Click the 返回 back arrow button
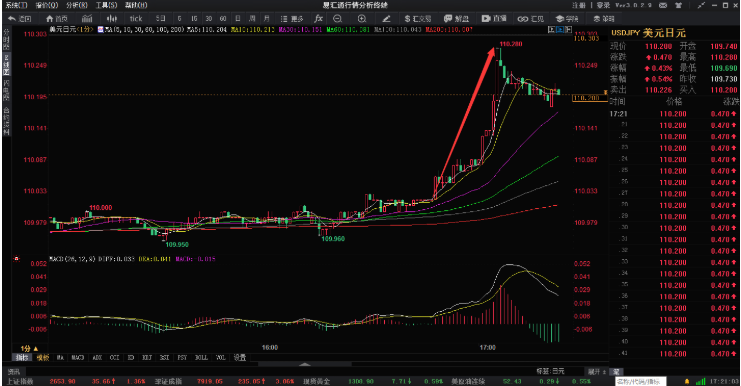The width and height of the screenshot is (741, 386). pos(20,18)
